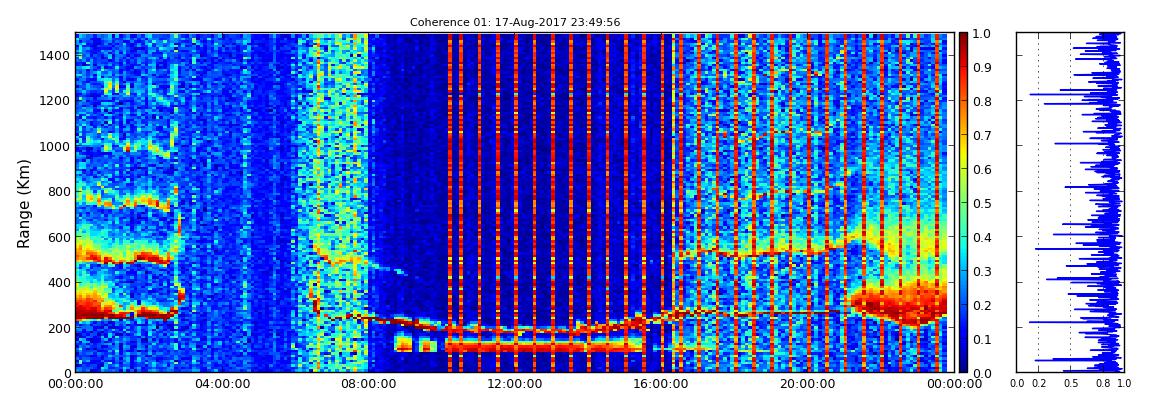The width and height of the screenshot is (1150, 407).
Task: Click the 800 tick label on the range axis
Action: tap(59, 191)
